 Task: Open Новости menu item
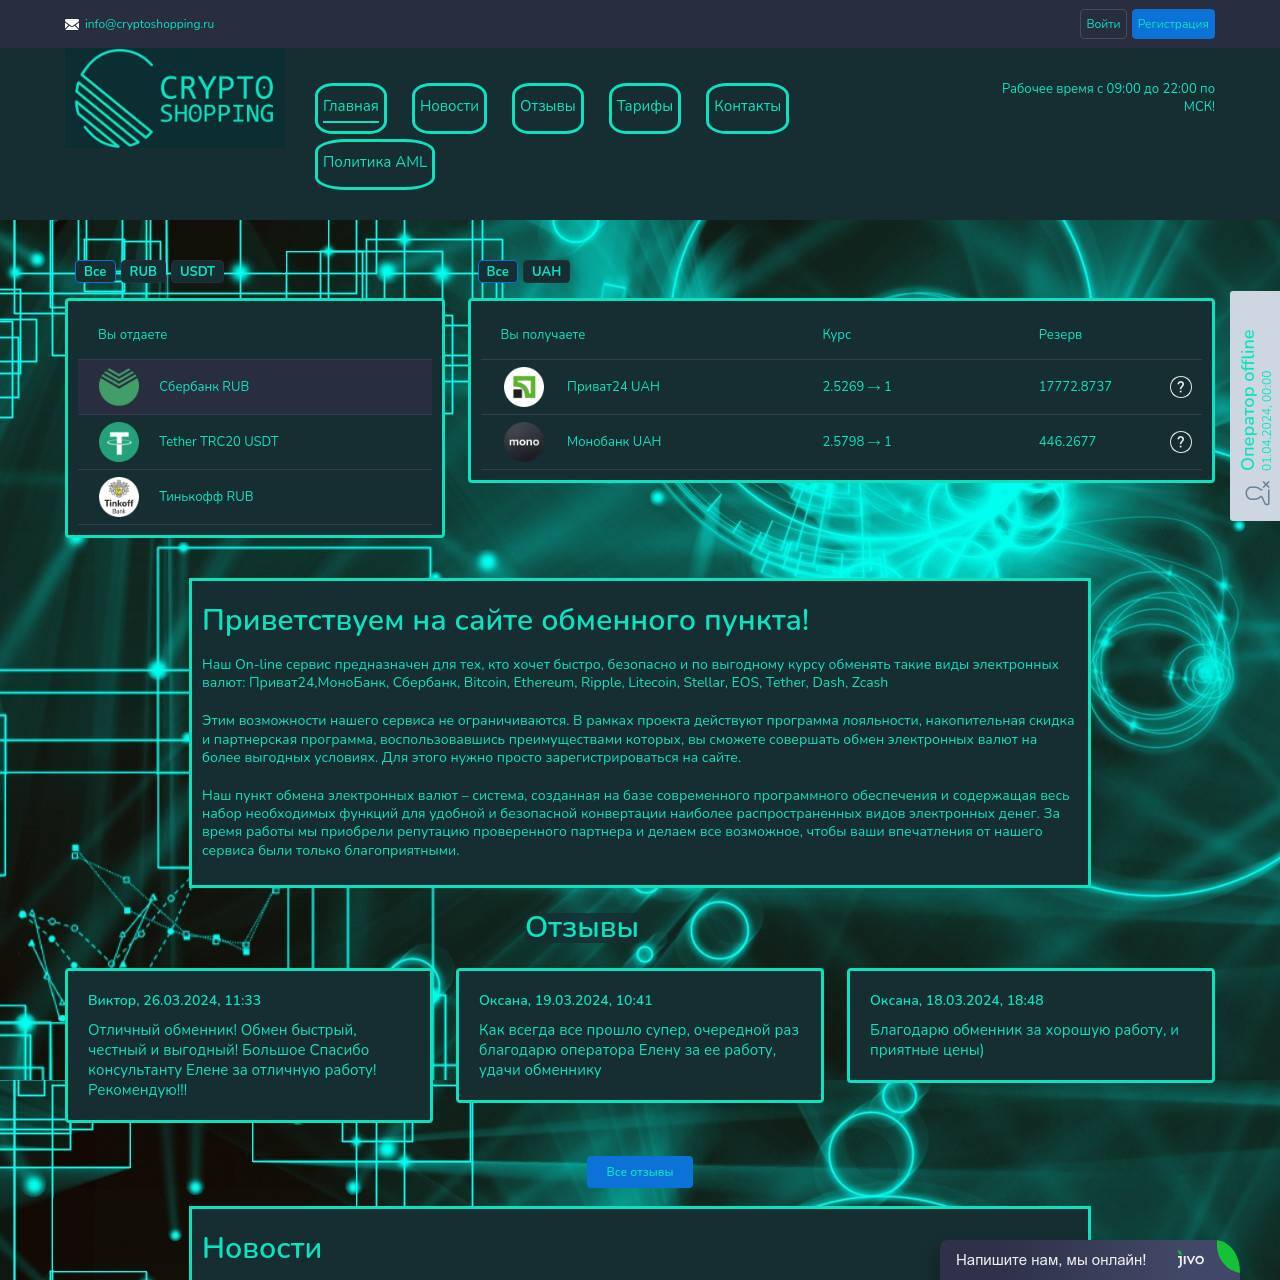(x=449, y=107)
